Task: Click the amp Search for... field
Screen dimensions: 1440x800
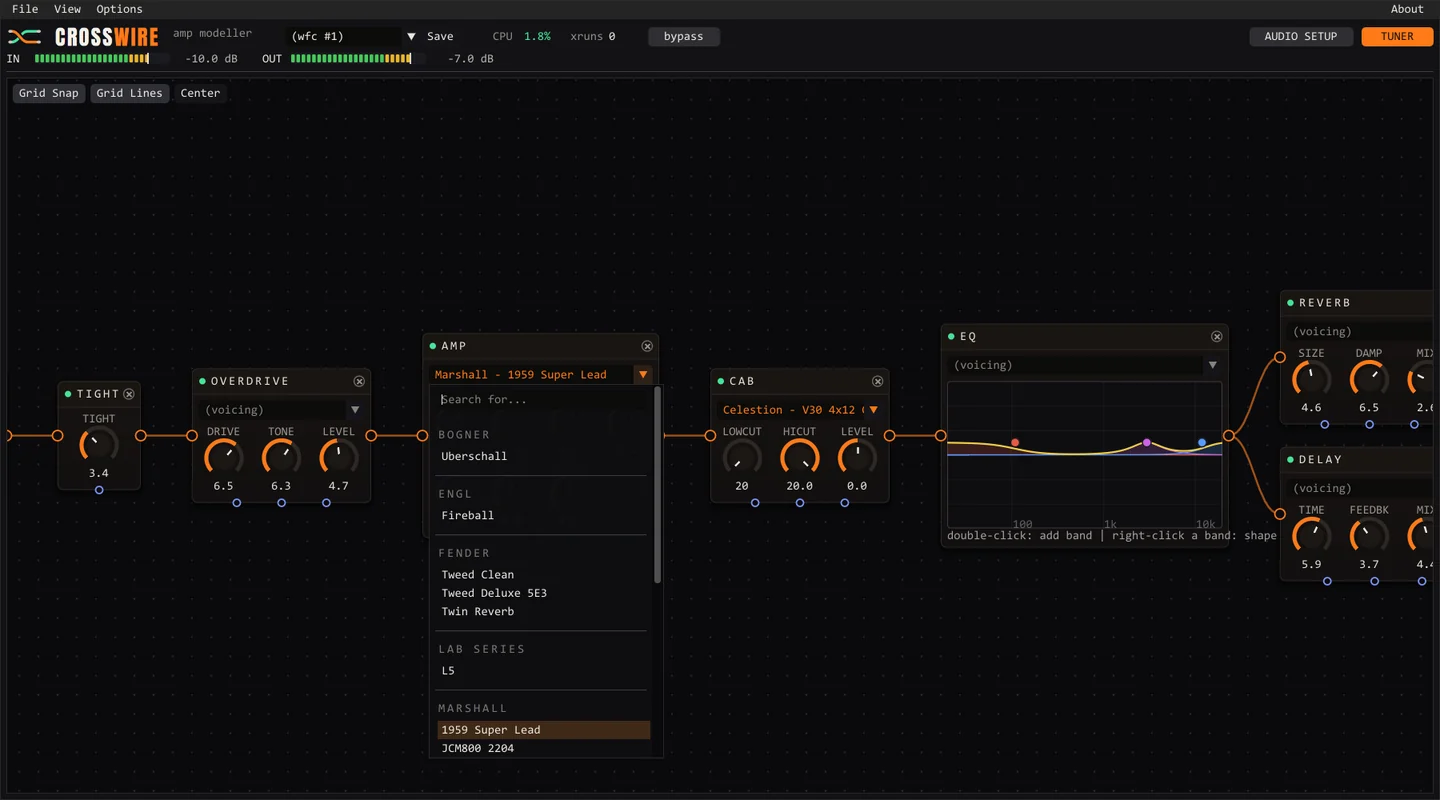Action: [543, 400]
